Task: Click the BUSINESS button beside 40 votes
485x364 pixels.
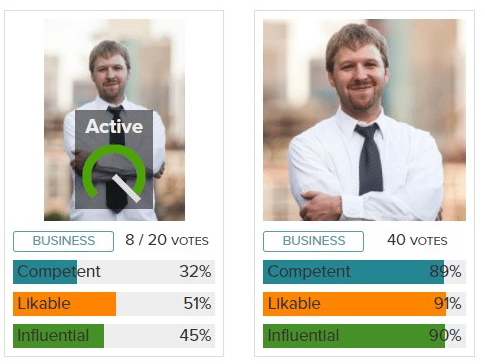Action: [x=313, y=241]
